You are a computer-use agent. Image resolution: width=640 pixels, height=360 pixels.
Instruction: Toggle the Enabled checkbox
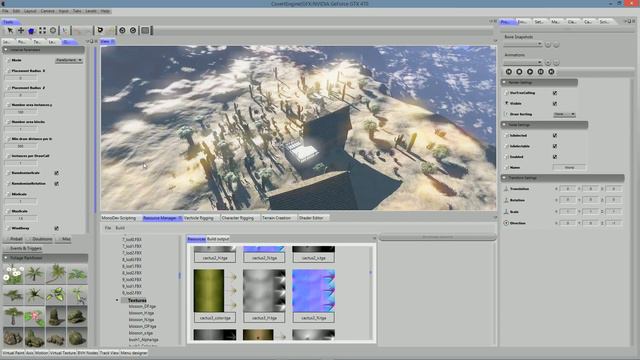coord(555,157)
